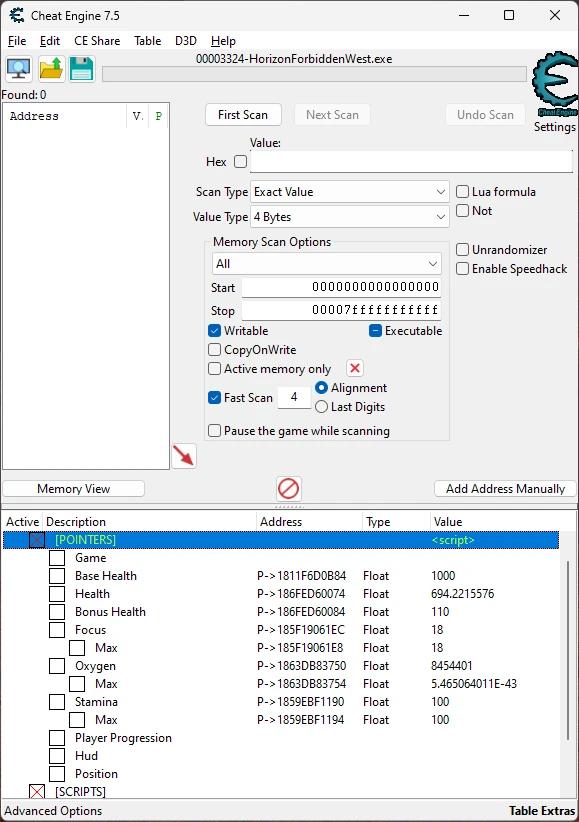Image resolution: width=579 pixels, height=822 pixels.
Task: Open the CE Share menu
Action: (97, 41)
